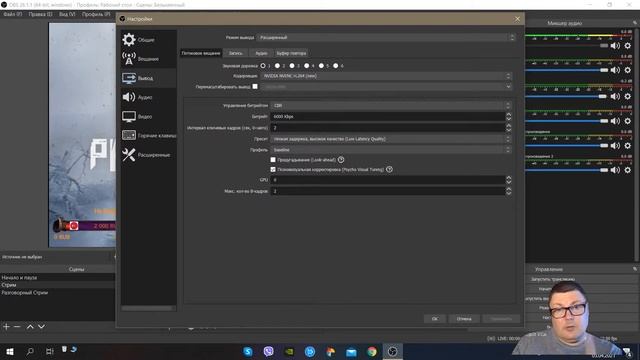Click the OBS Studio taskbar icon
The height and width of the screenshot is (360, 640).
[392, 351]
